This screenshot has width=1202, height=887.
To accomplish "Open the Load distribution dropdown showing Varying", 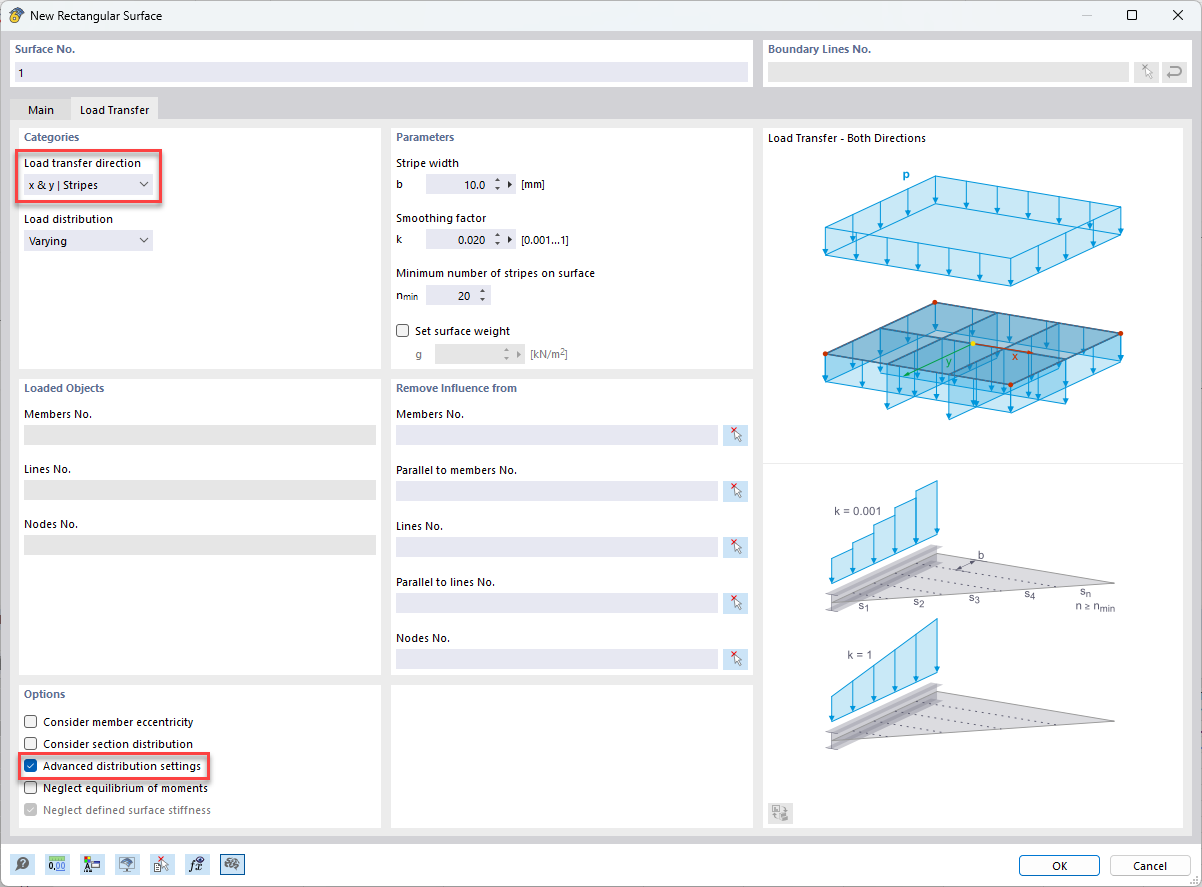I will [88, 240].
